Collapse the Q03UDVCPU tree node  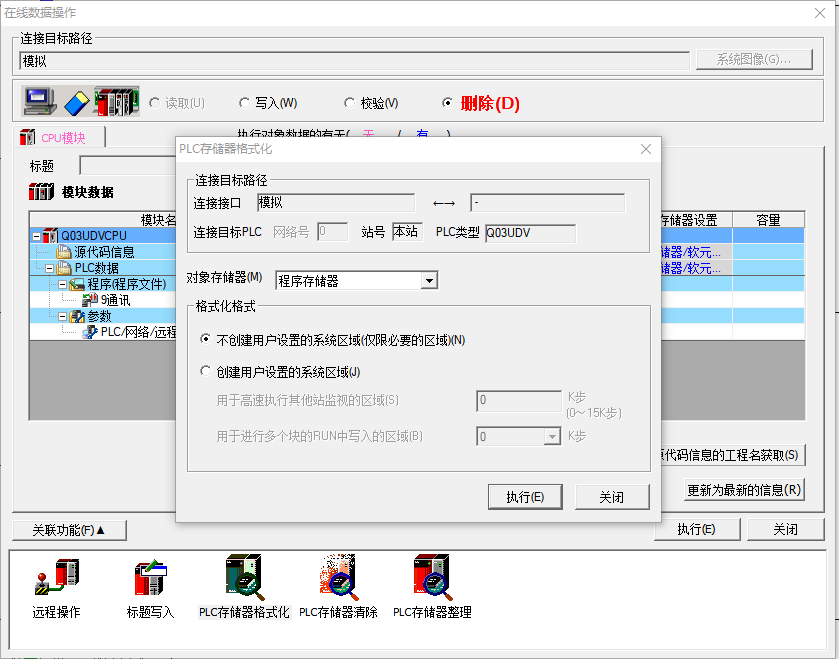(x=37, y=236)
